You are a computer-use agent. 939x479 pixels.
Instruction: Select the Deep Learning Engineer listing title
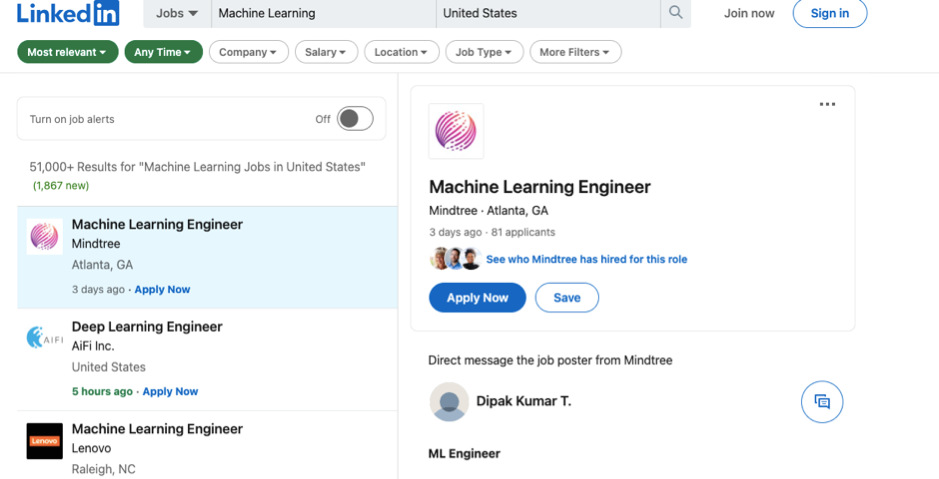(x=147, y=326)
